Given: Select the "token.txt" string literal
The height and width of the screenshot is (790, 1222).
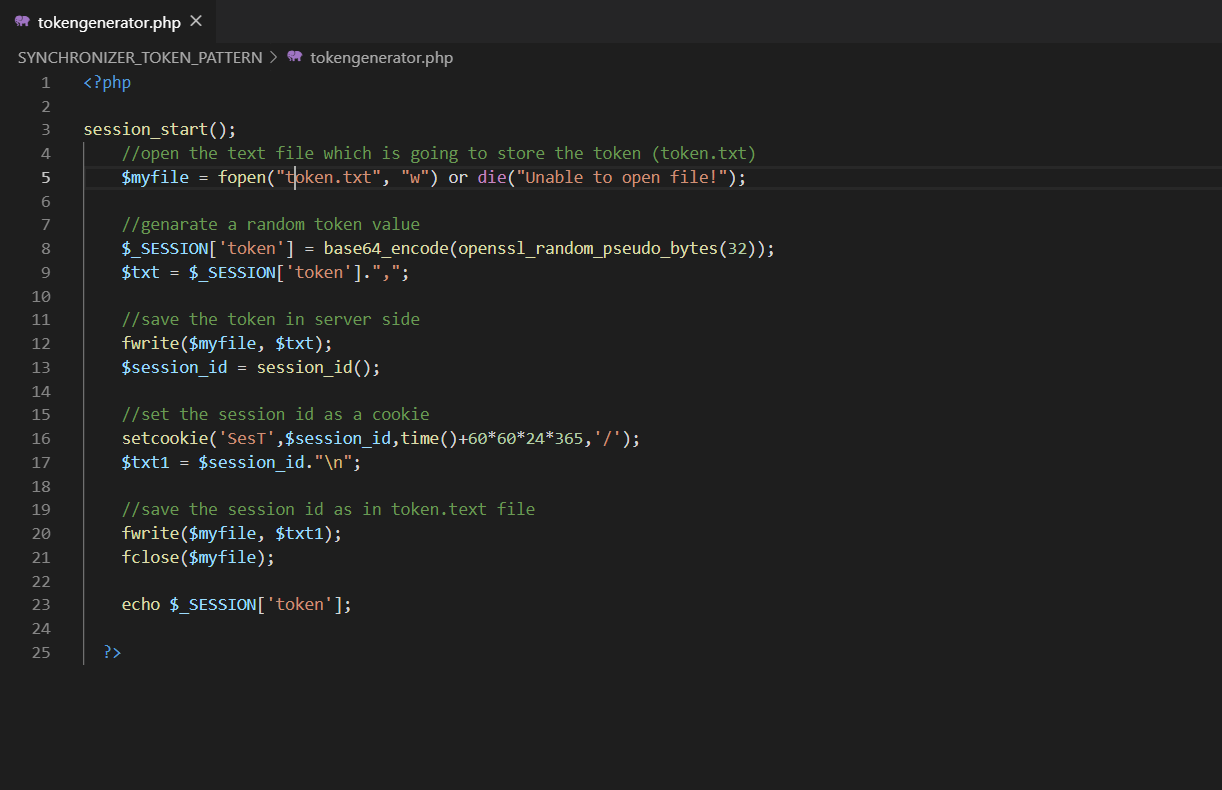Looking at the screenshot, I should [x=328, y=177].
